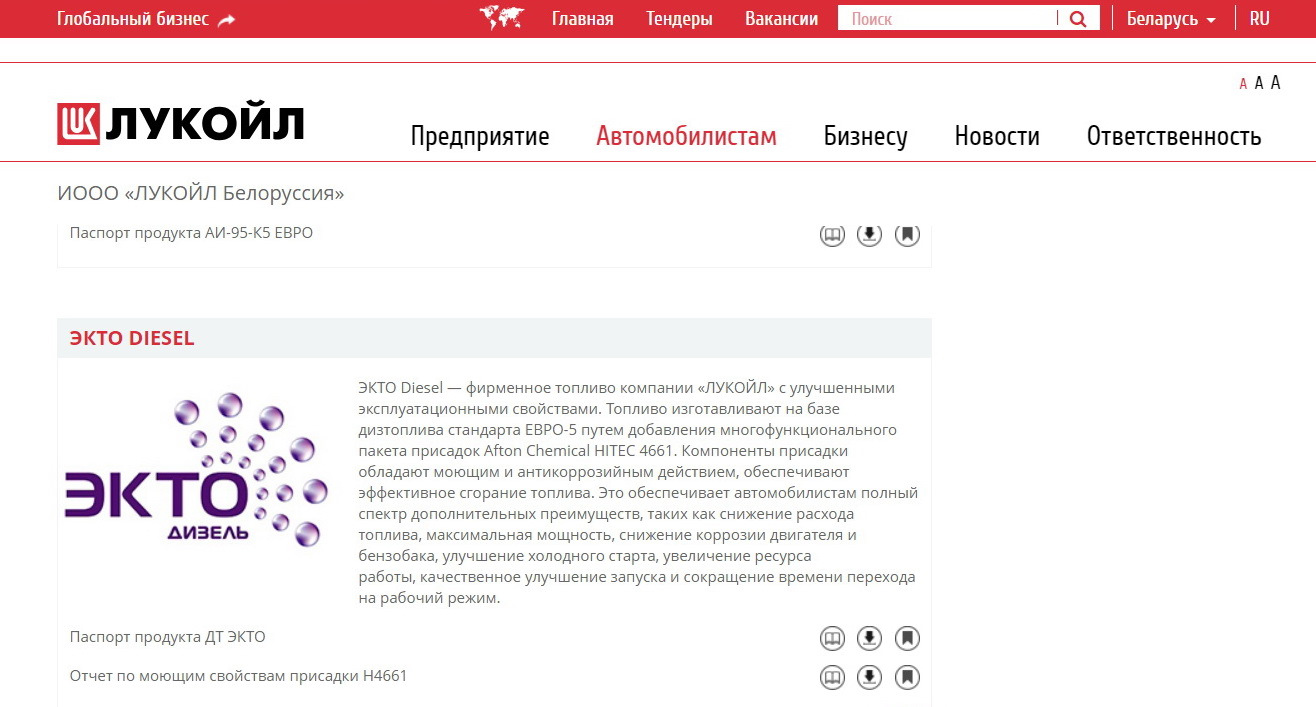Open read icon for Паспорт продукта ДТ ЭКТО
Viewport: 1316px width, 707px height.
[x=832, y=638]
